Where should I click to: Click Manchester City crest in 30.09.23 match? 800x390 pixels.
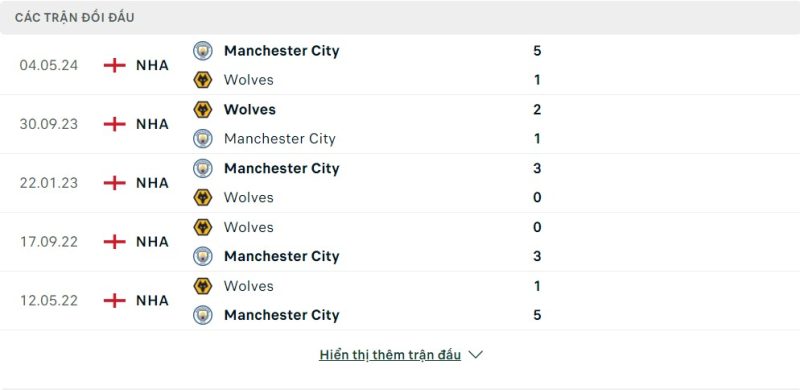coord(203,139)
